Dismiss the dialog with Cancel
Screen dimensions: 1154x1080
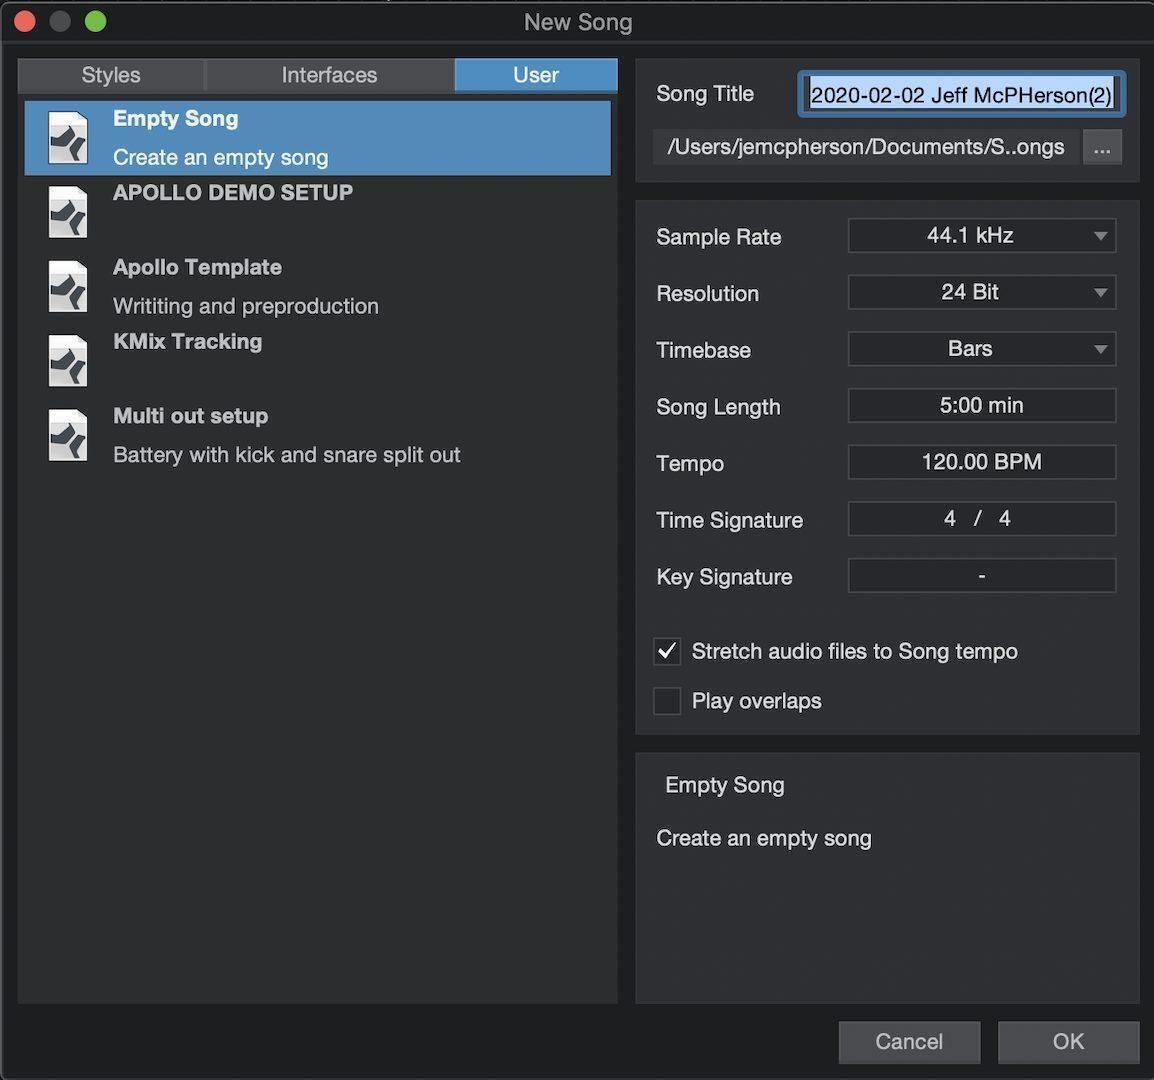coord(909,1041)
